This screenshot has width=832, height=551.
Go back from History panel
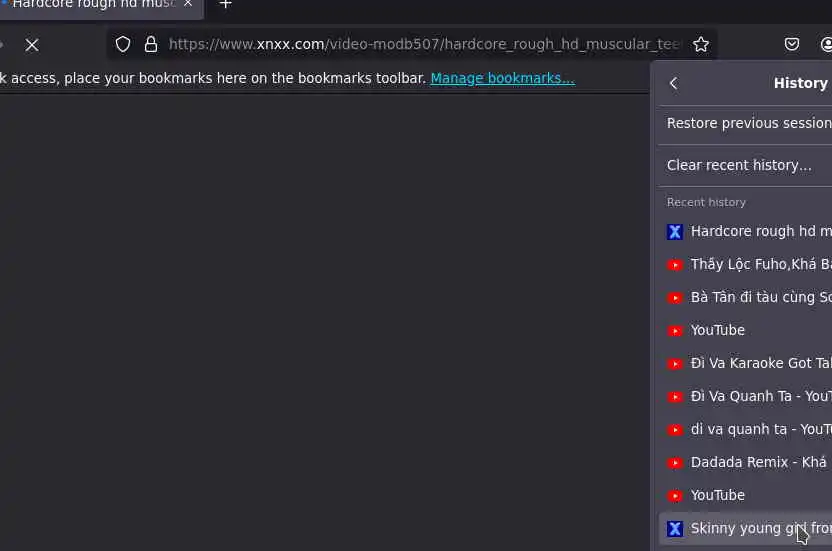pos(673,83)
